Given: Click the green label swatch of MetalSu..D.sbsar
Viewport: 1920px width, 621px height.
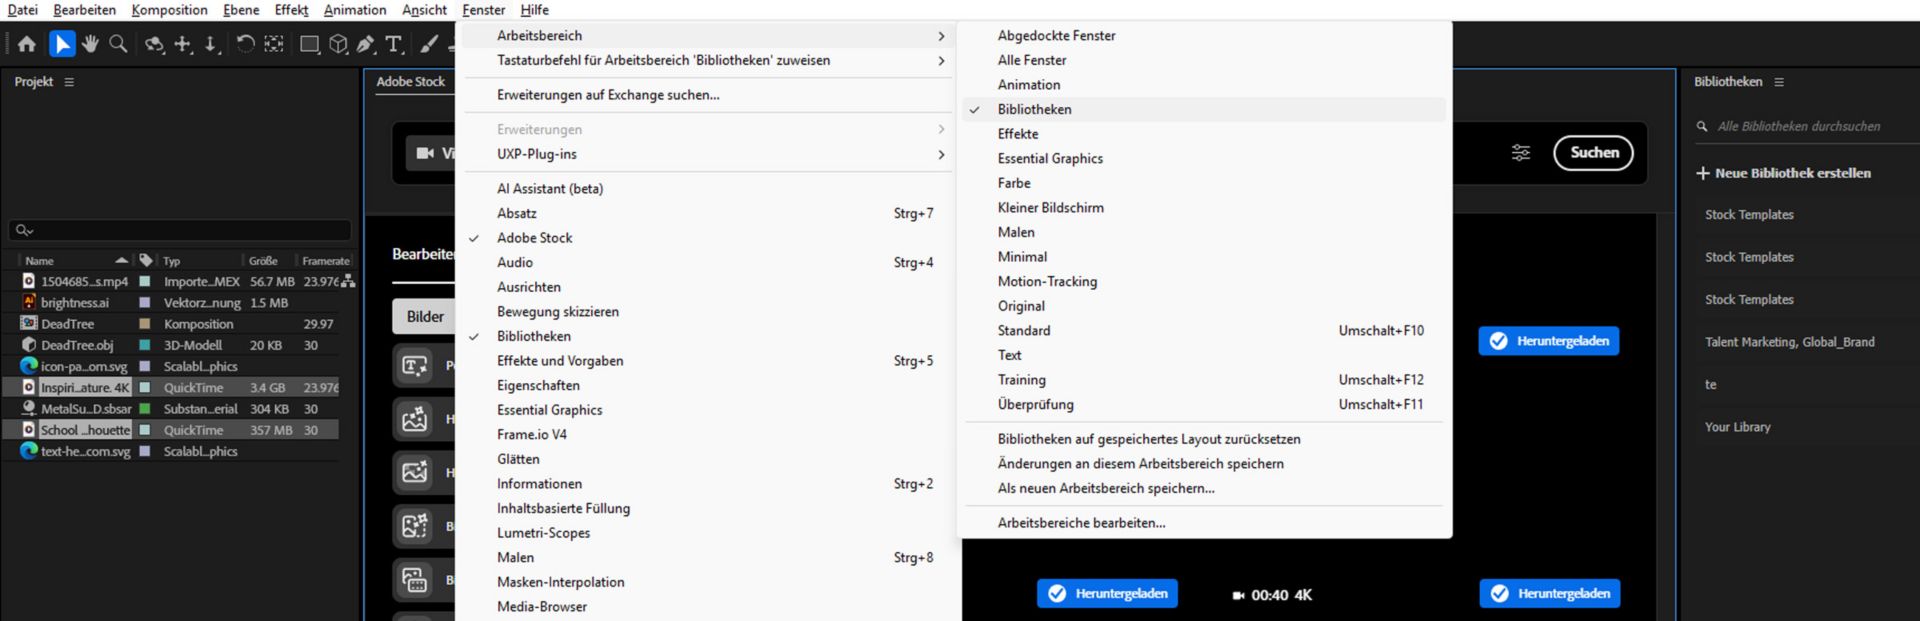Looking at the screenshot, I should [x=145, y=408].
